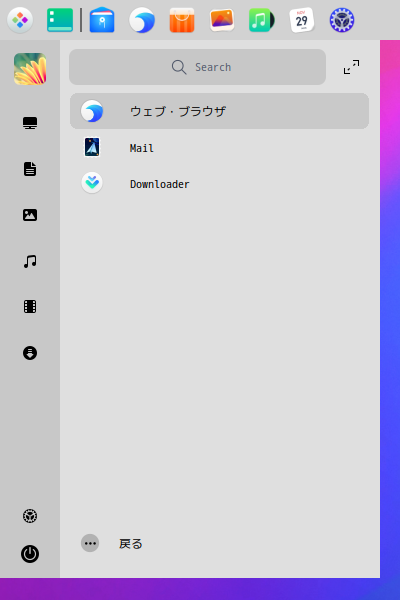Open Computer from the launcher sidebar

pos(30,123)
